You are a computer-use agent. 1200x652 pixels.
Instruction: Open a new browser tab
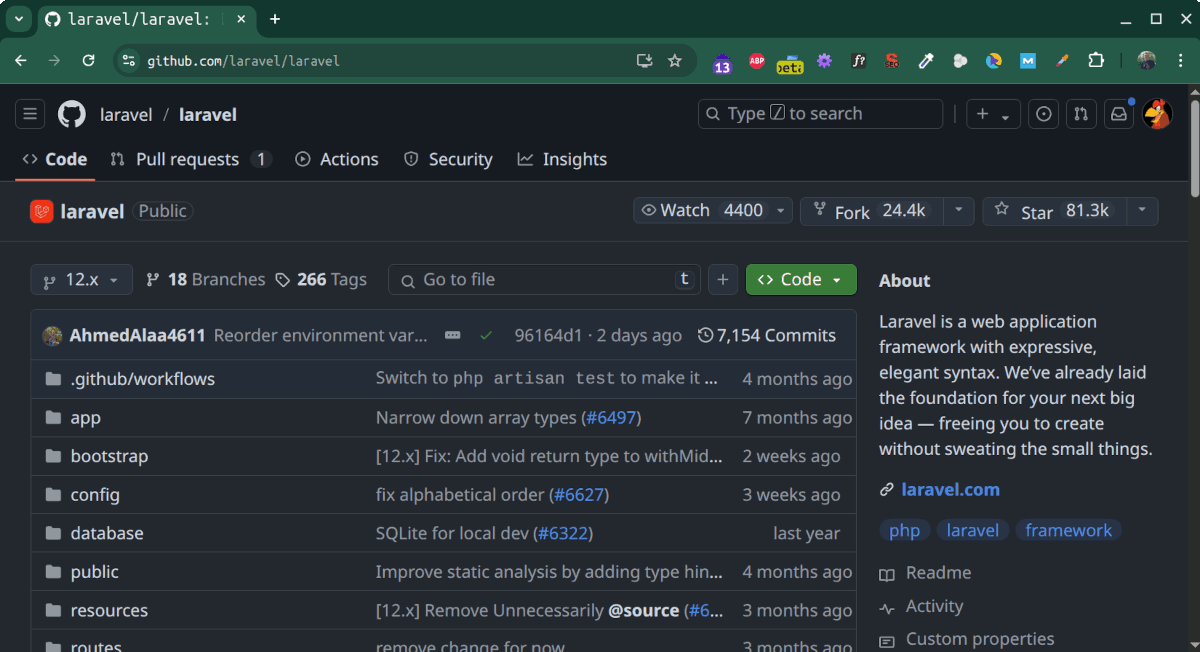[275, 19]
